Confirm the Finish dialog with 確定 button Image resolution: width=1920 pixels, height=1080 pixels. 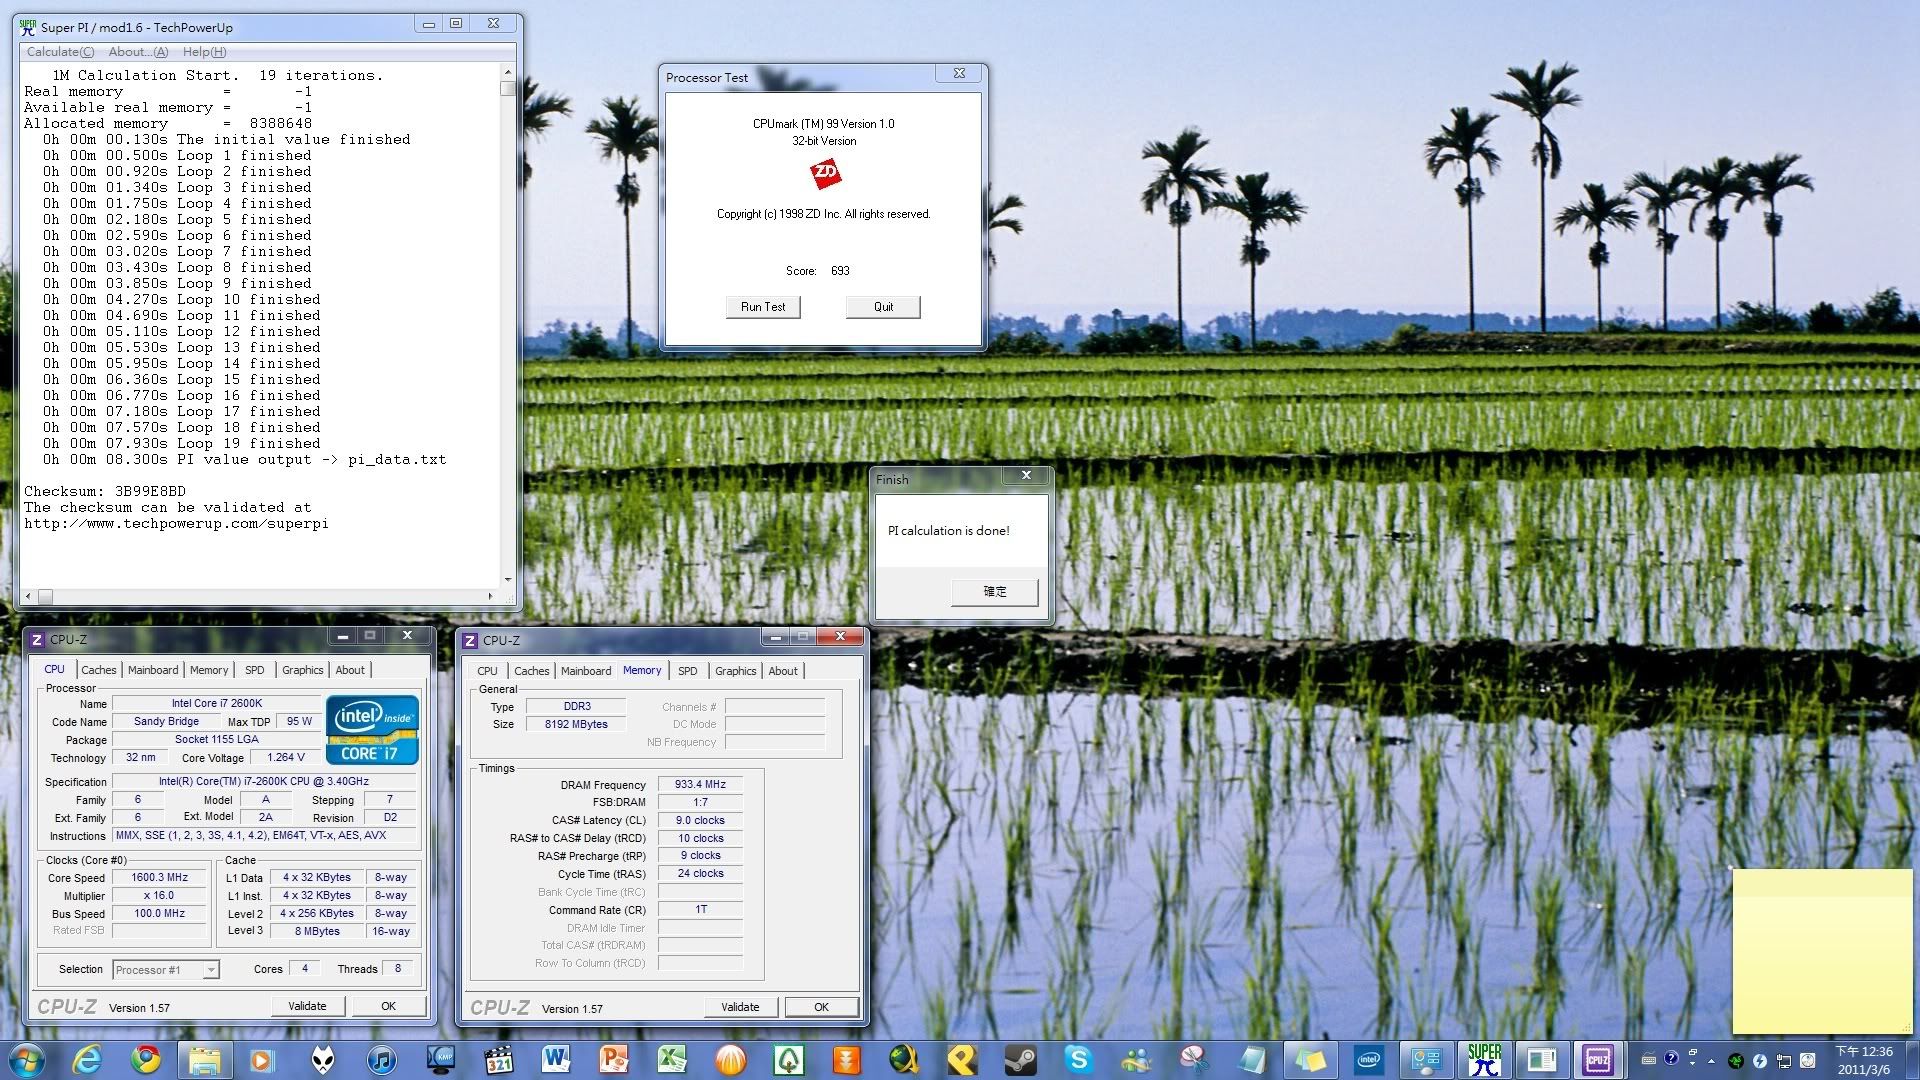click(994, 592)
